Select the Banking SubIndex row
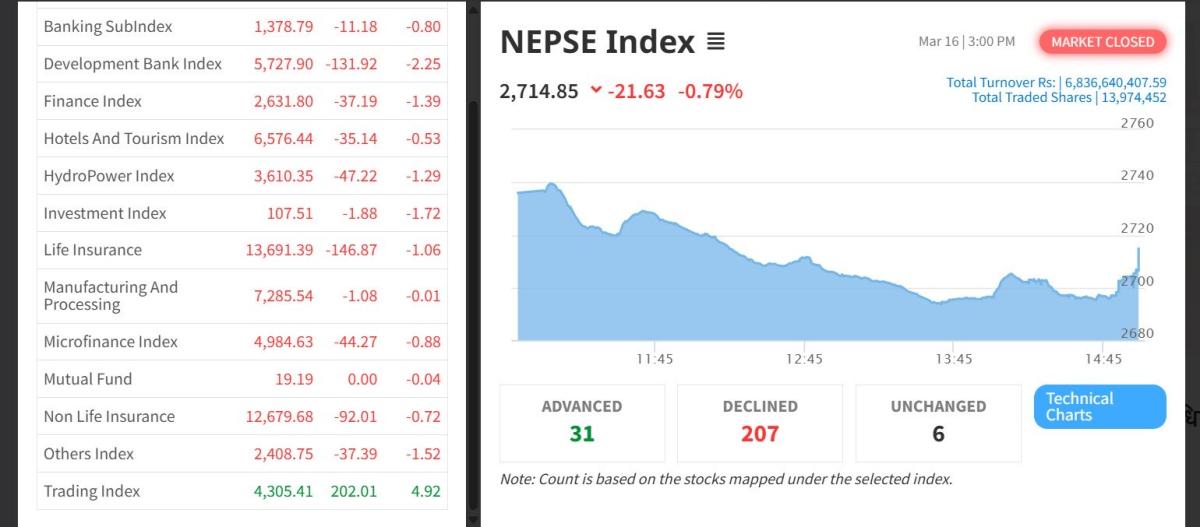 (x=108, y=27)
